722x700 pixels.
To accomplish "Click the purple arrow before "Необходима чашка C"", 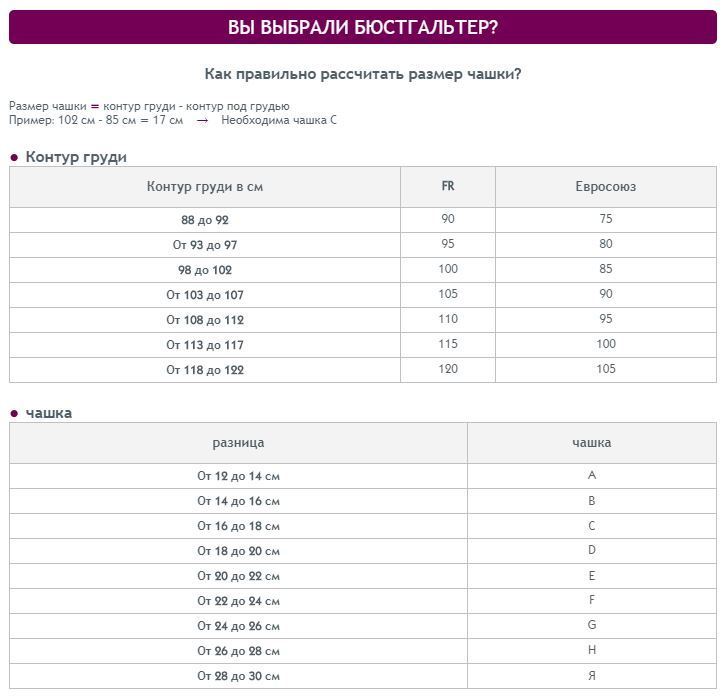I will tap(202, 120).
